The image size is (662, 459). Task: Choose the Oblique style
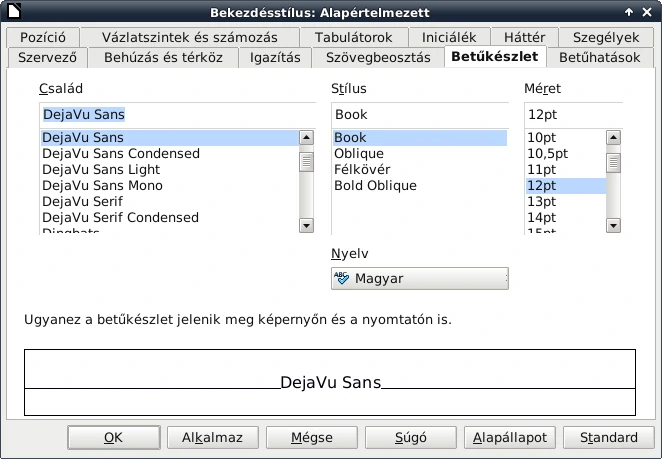click(x=420, y=154)
